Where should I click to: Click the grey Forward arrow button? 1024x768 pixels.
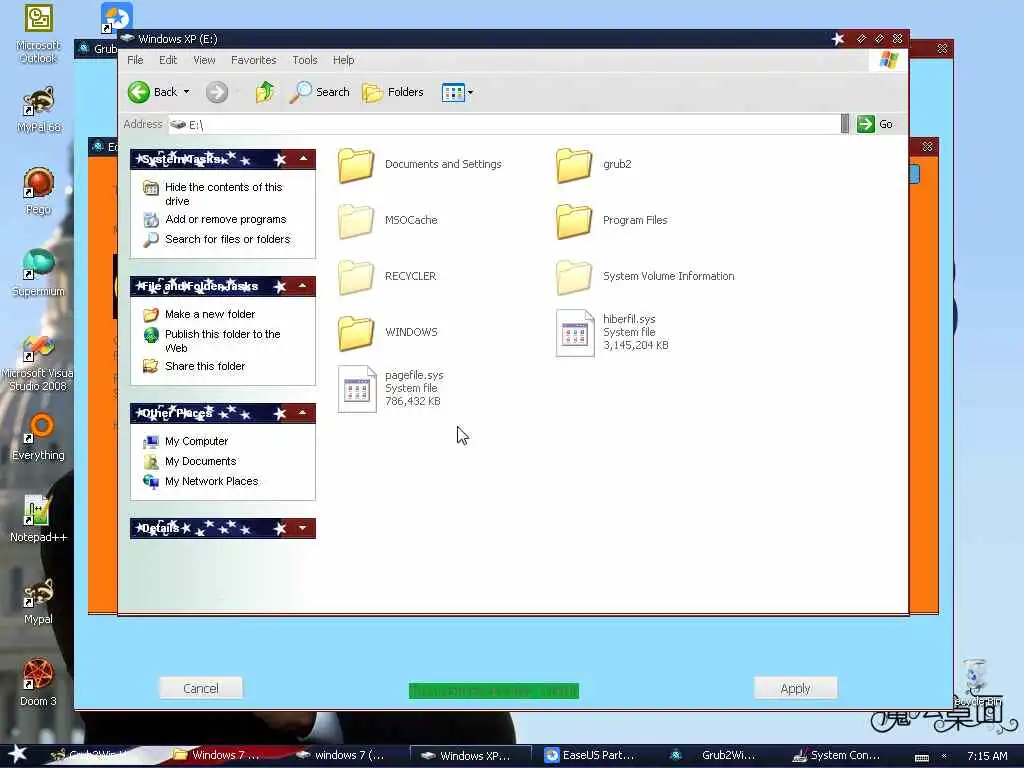(x=217, y=92)
